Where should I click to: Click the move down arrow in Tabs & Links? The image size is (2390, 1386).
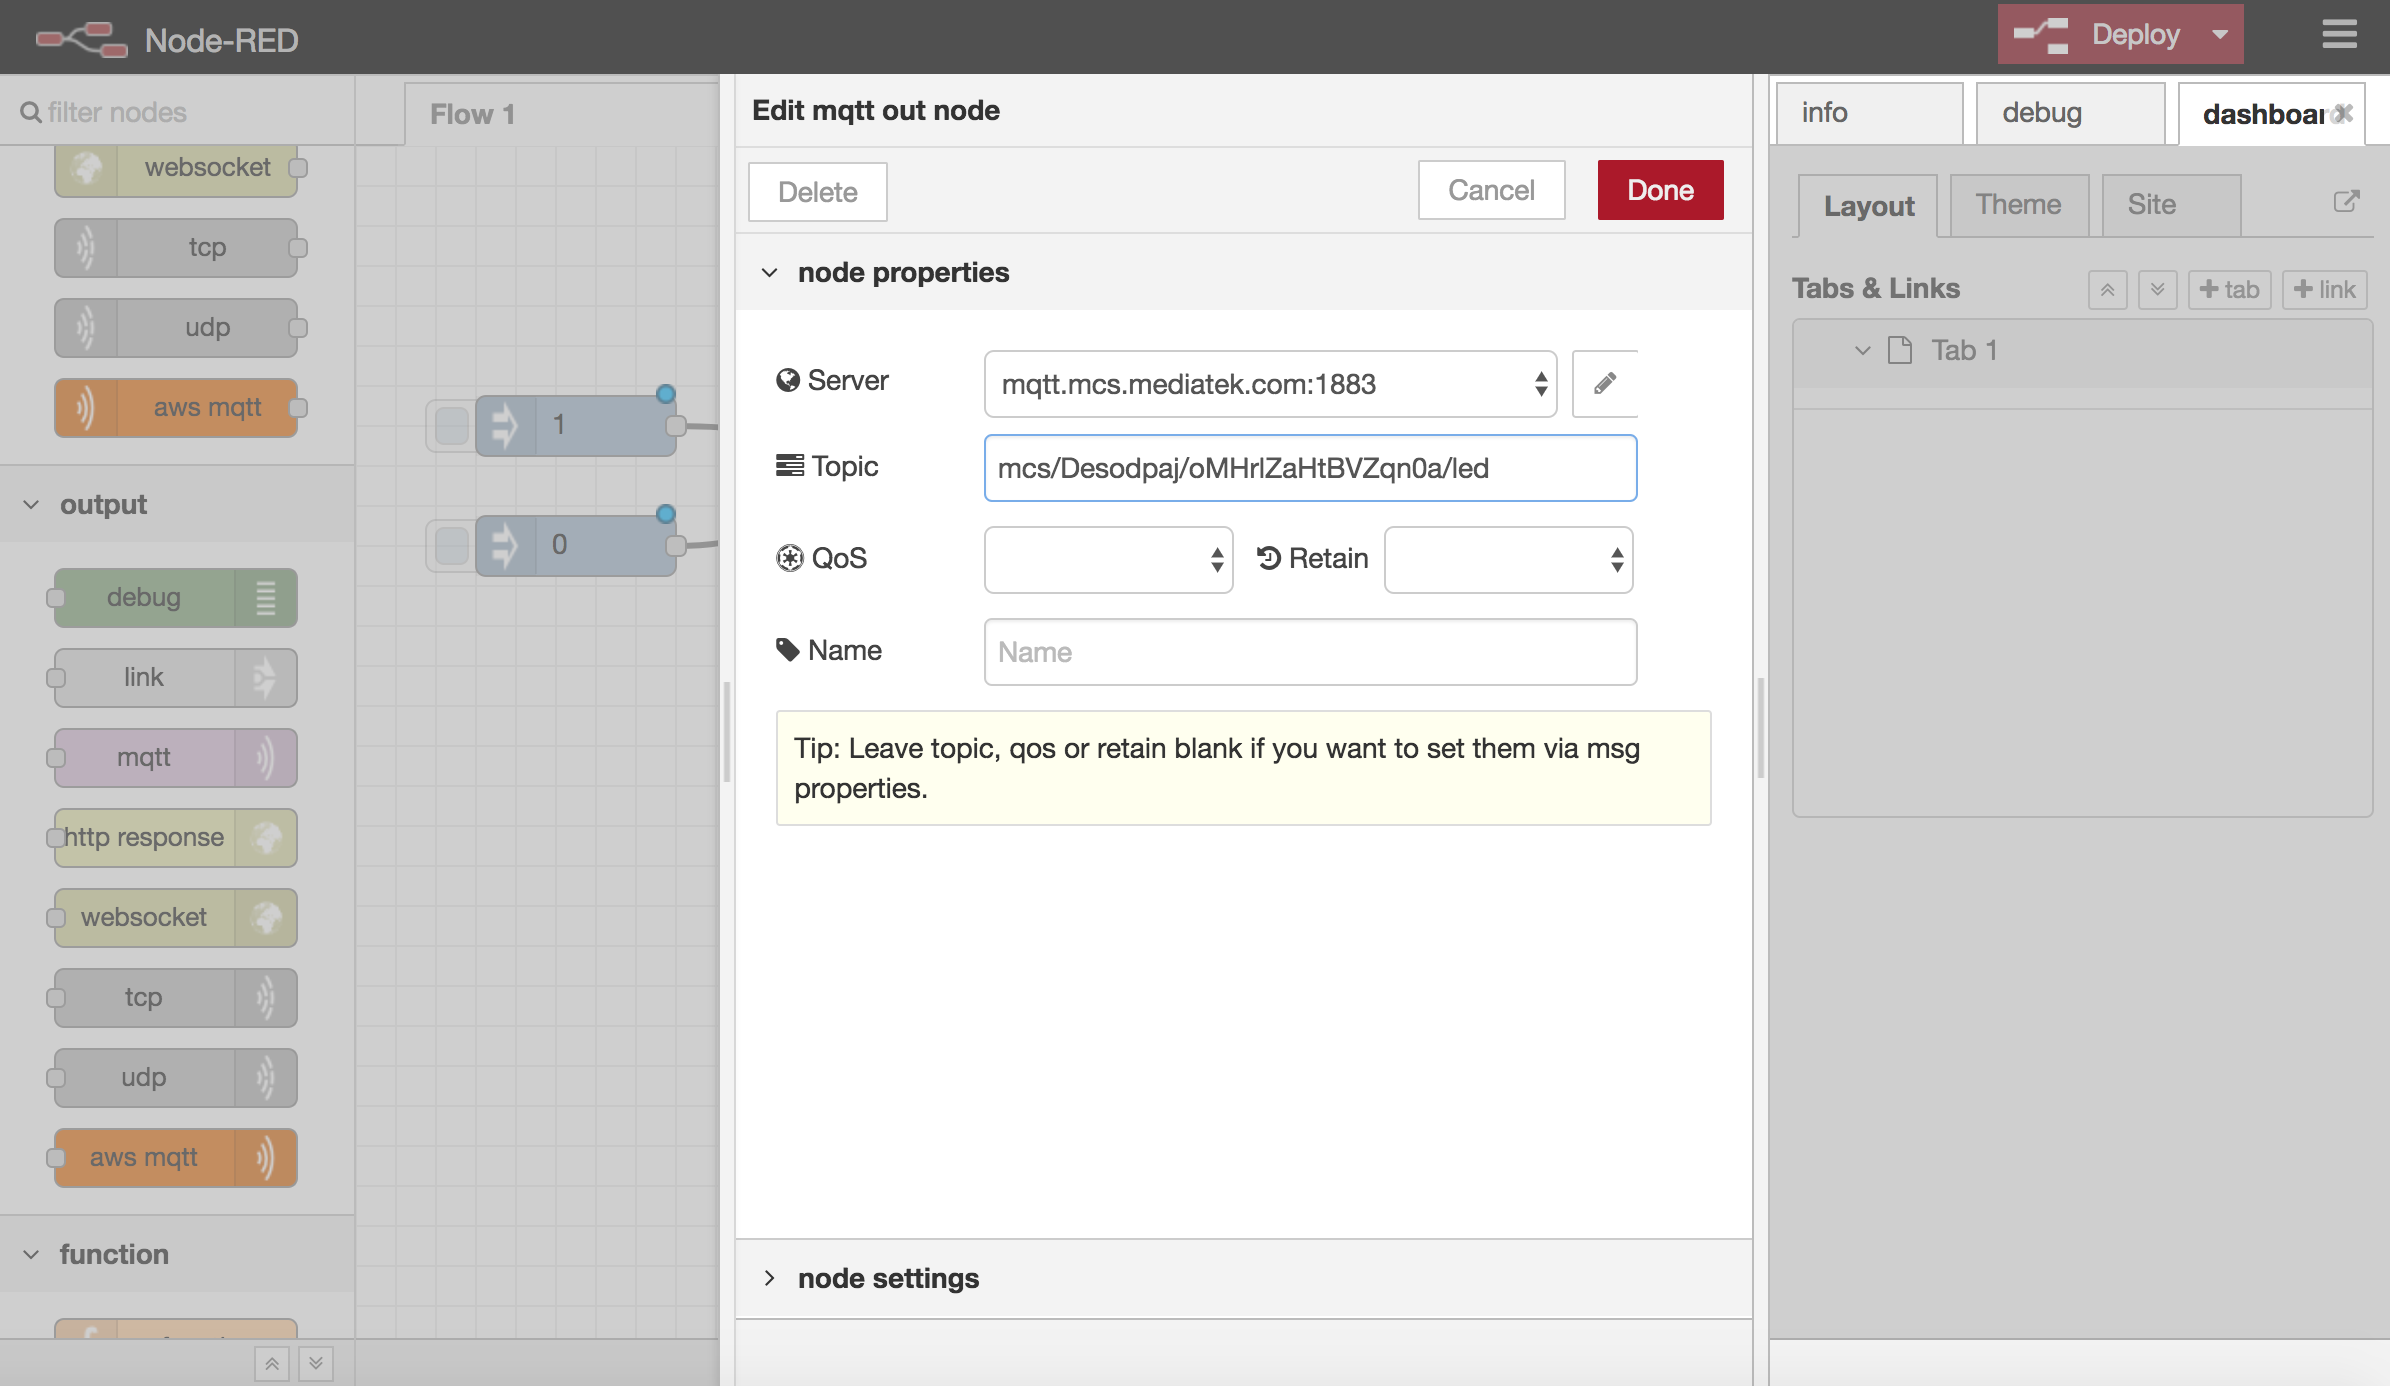[x=2157, y=290]
